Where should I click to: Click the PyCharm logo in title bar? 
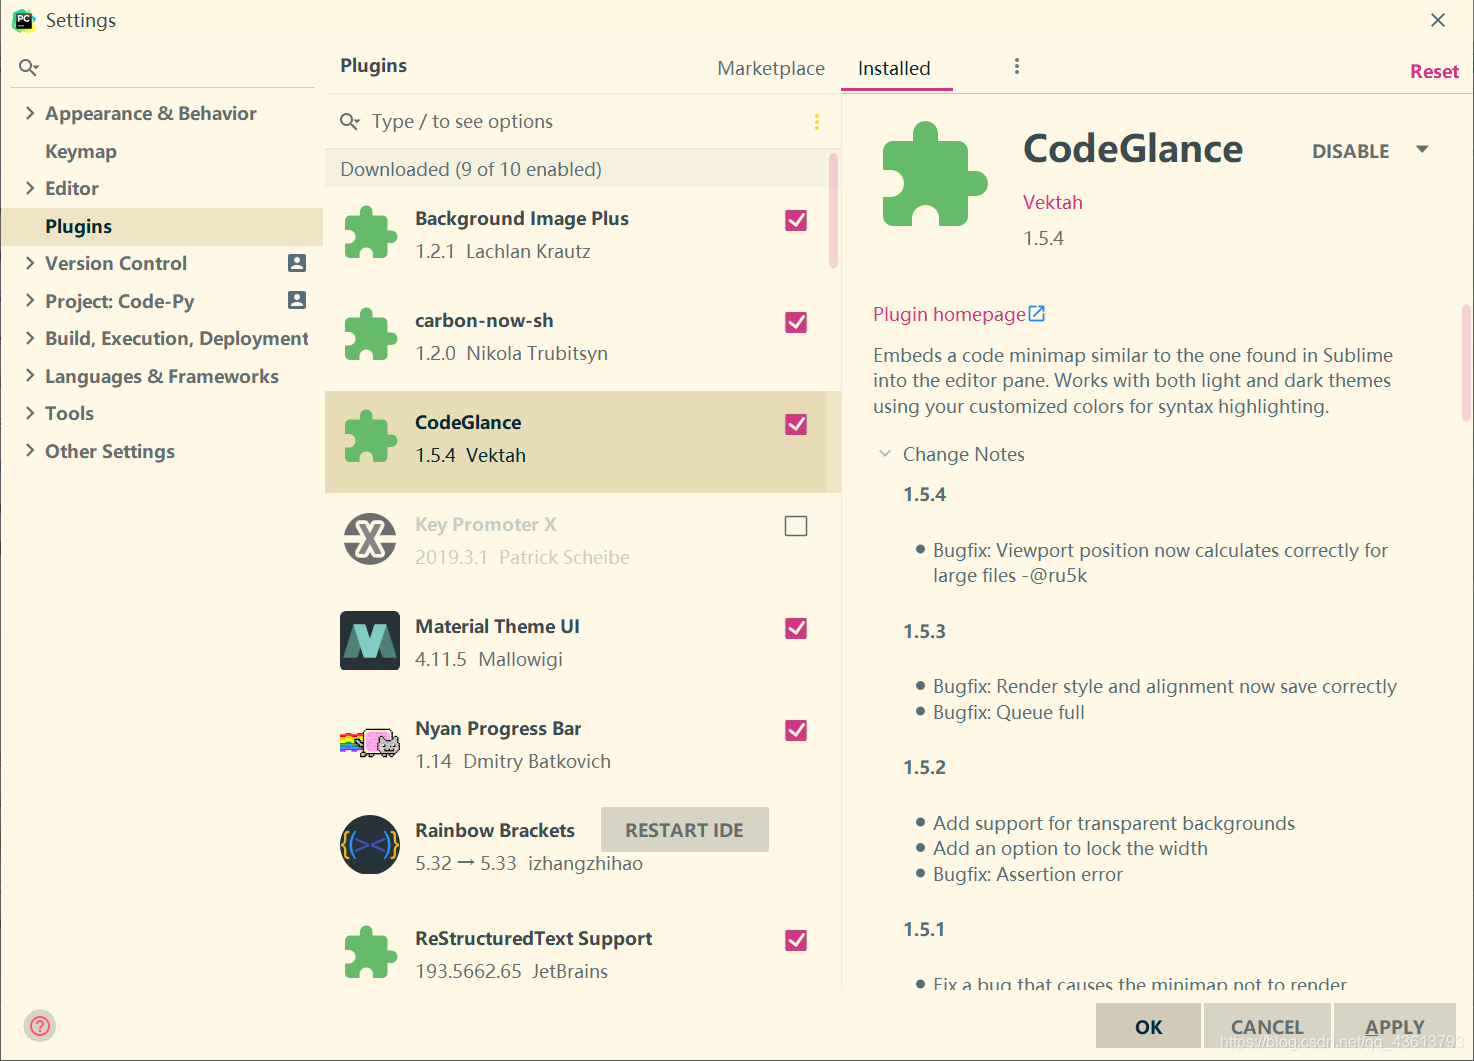click(x=23, y=20)
